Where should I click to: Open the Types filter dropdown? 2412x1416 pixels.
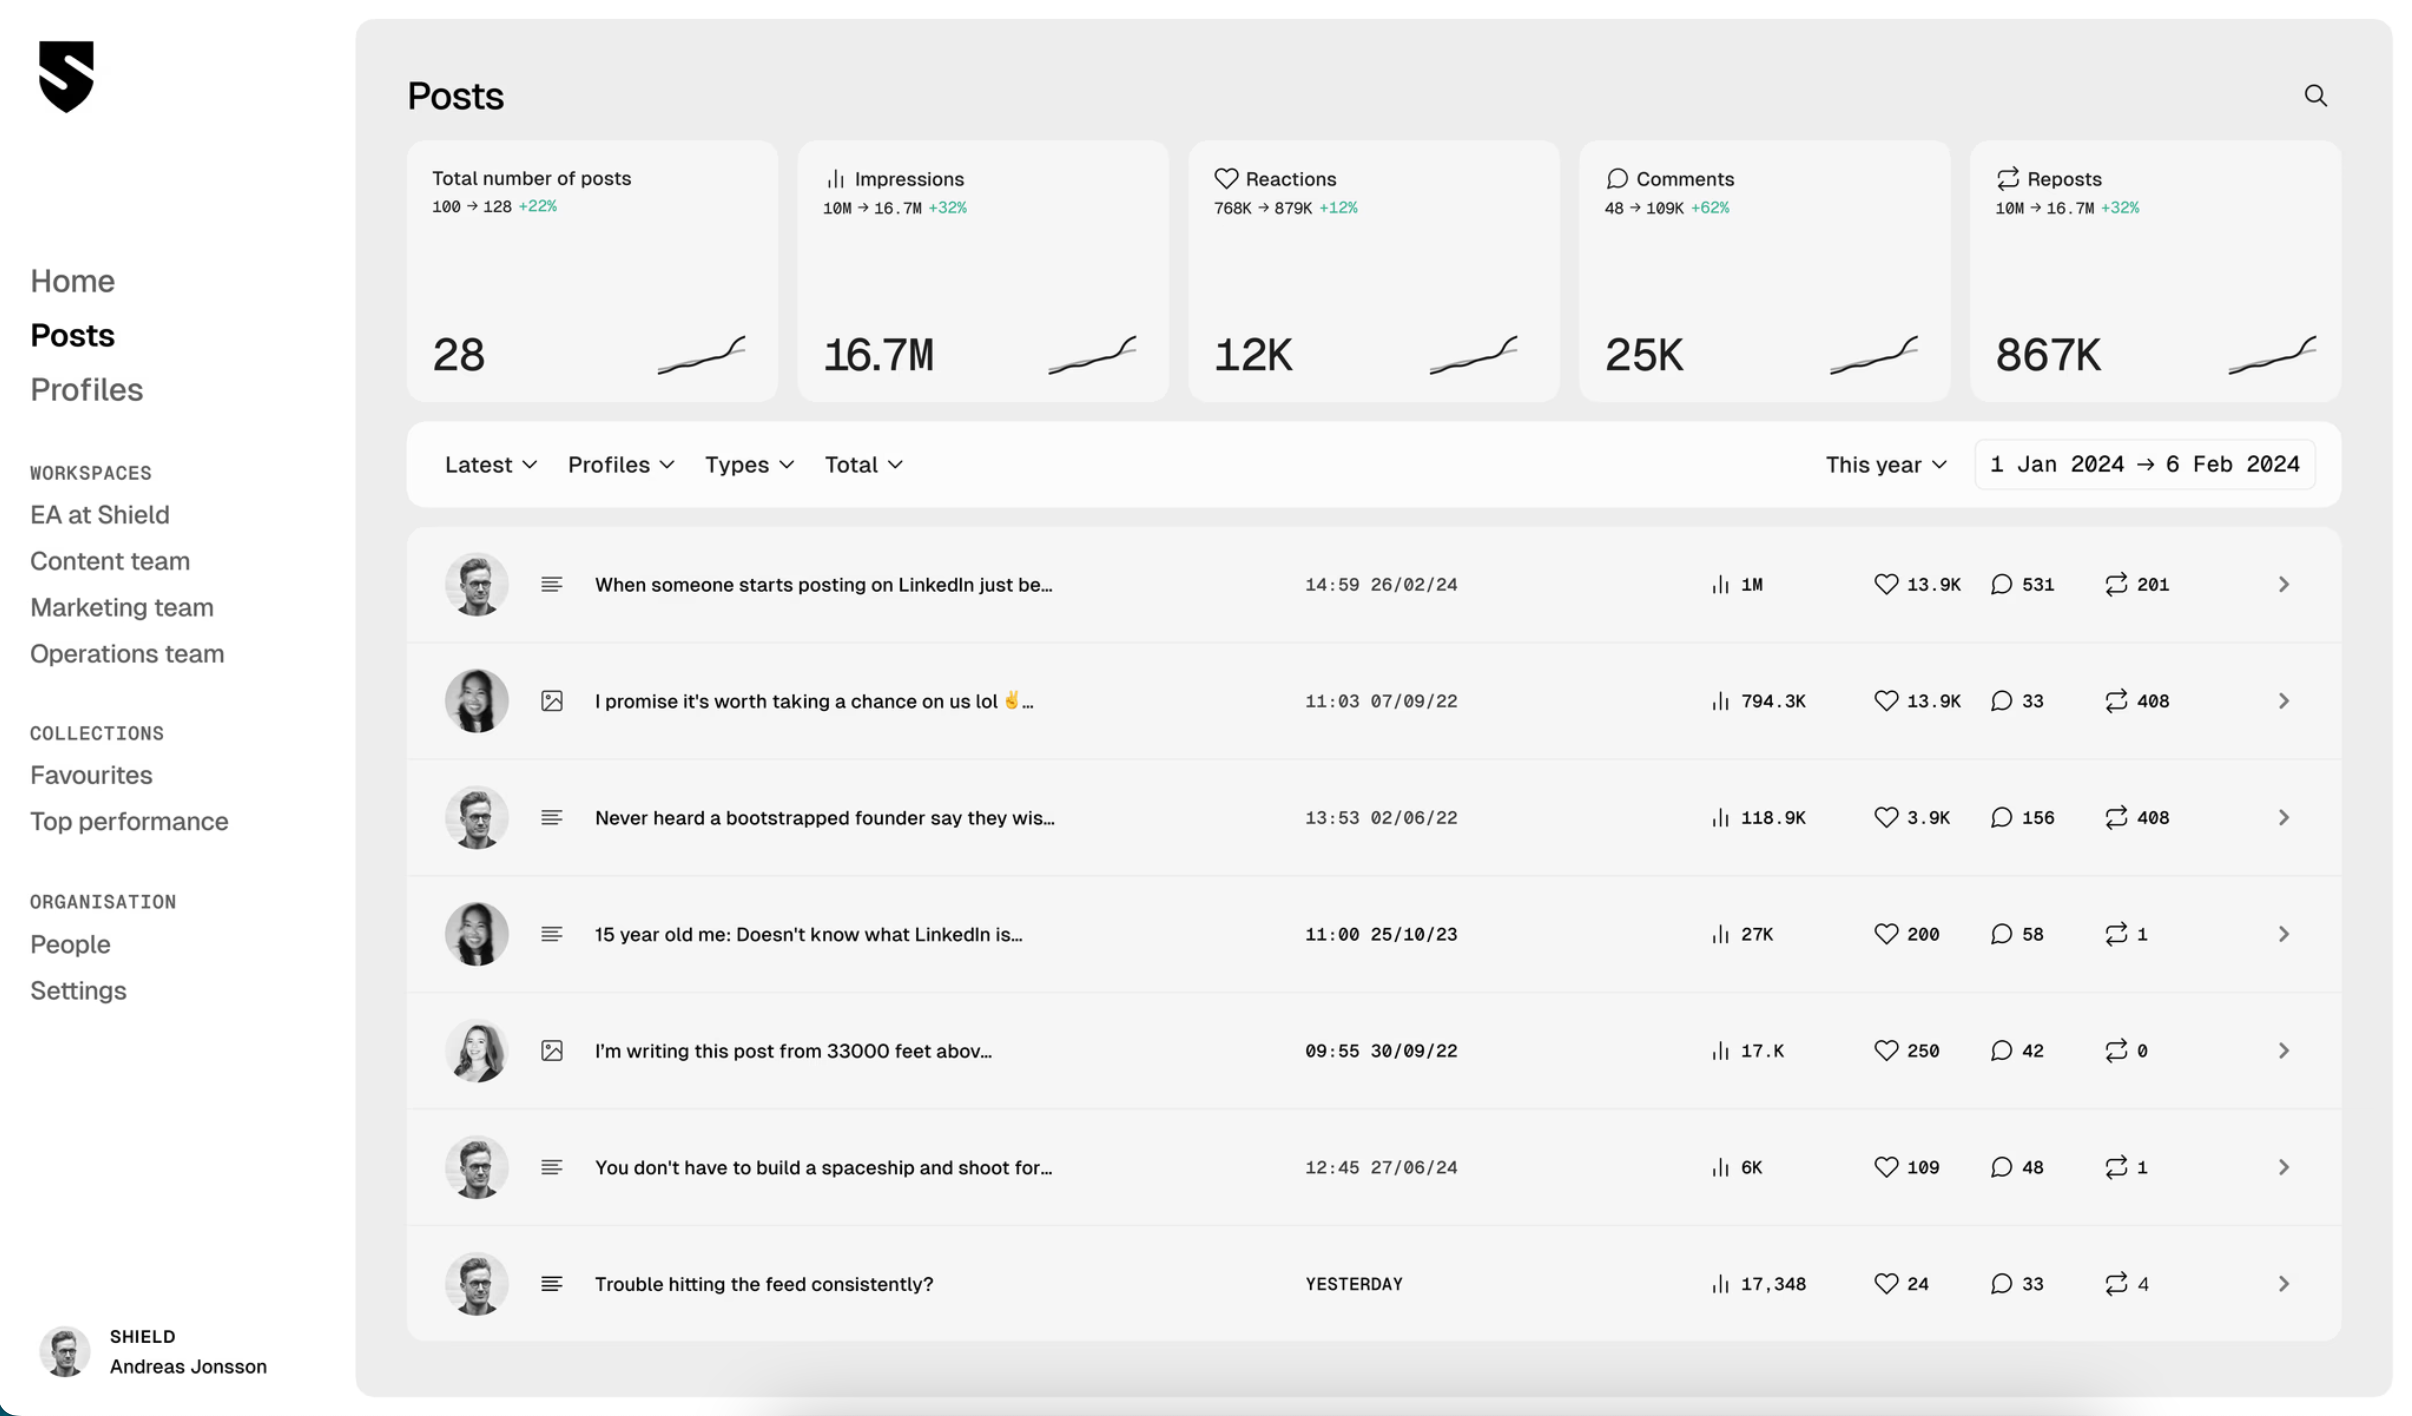(x=749, y=465)
